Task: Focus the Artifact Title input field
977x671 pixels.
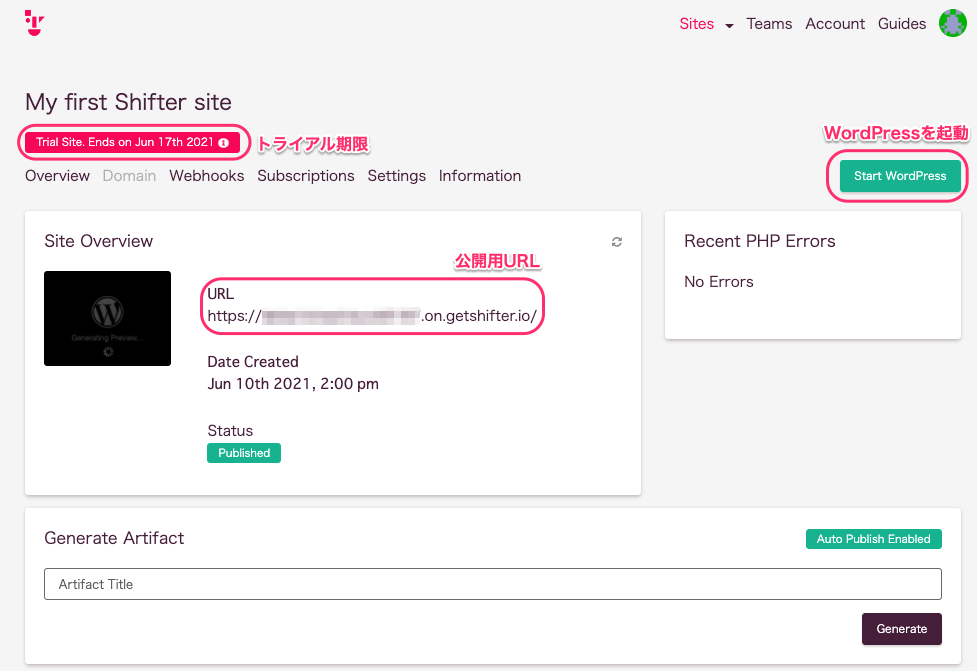Action: pyautogui.click(x=492, y=584)
